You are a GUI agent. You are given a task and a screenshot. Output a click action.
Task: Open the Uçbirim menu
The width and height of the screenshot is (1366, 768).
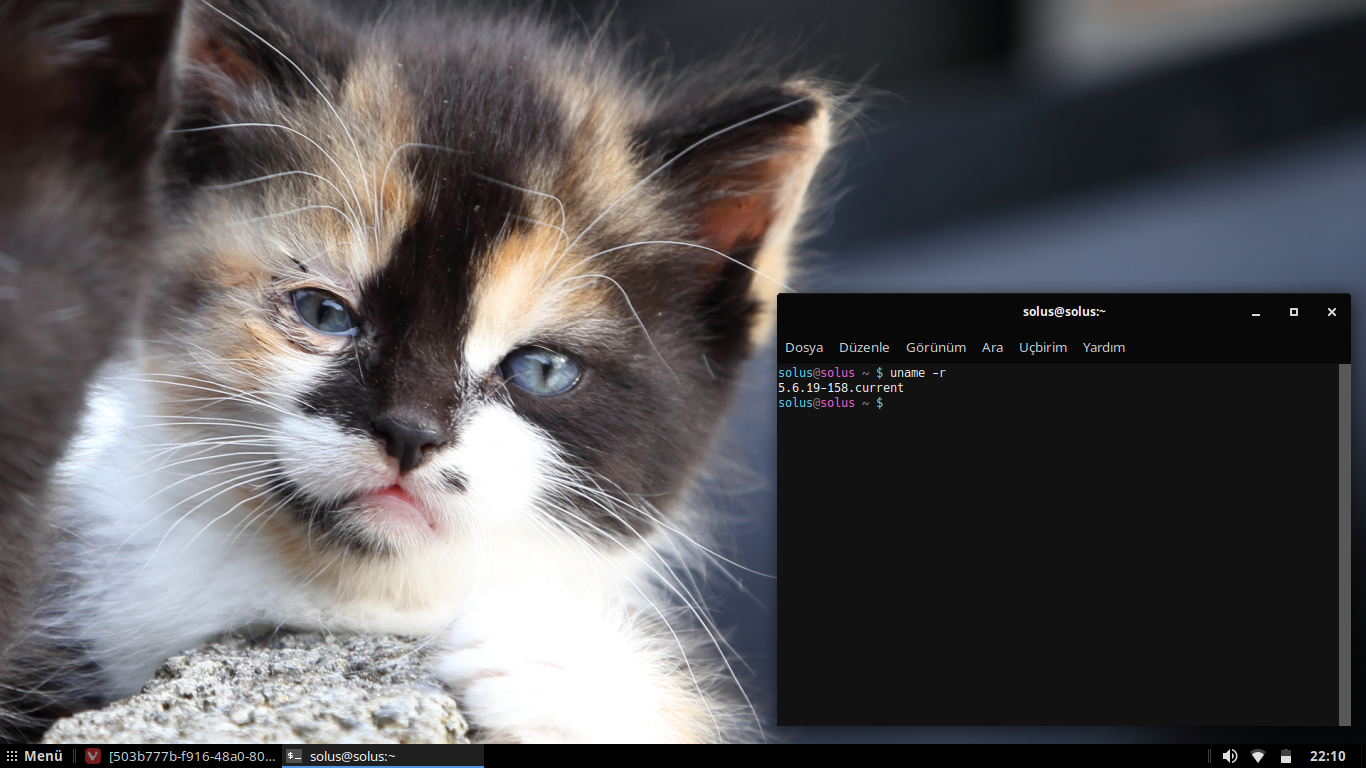1043,347
